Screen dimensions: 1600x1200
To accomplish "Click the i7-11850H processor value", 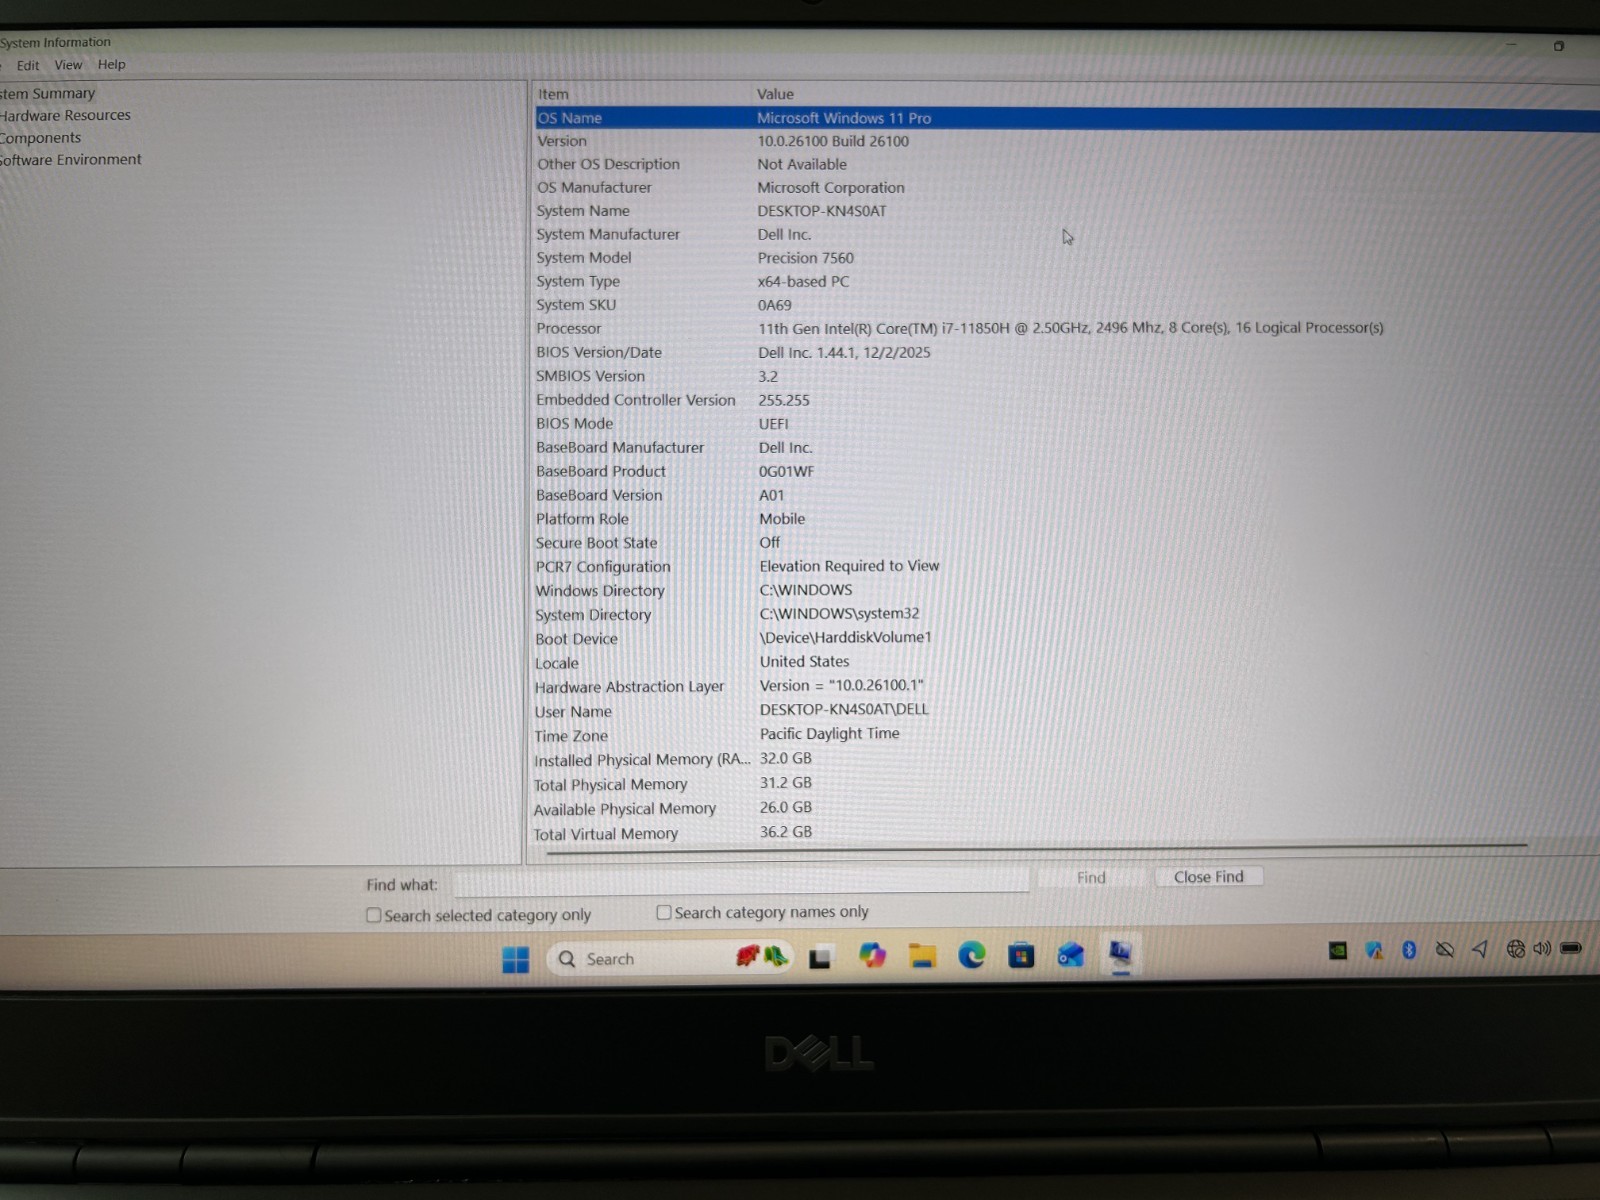I will pos(1070,328).
